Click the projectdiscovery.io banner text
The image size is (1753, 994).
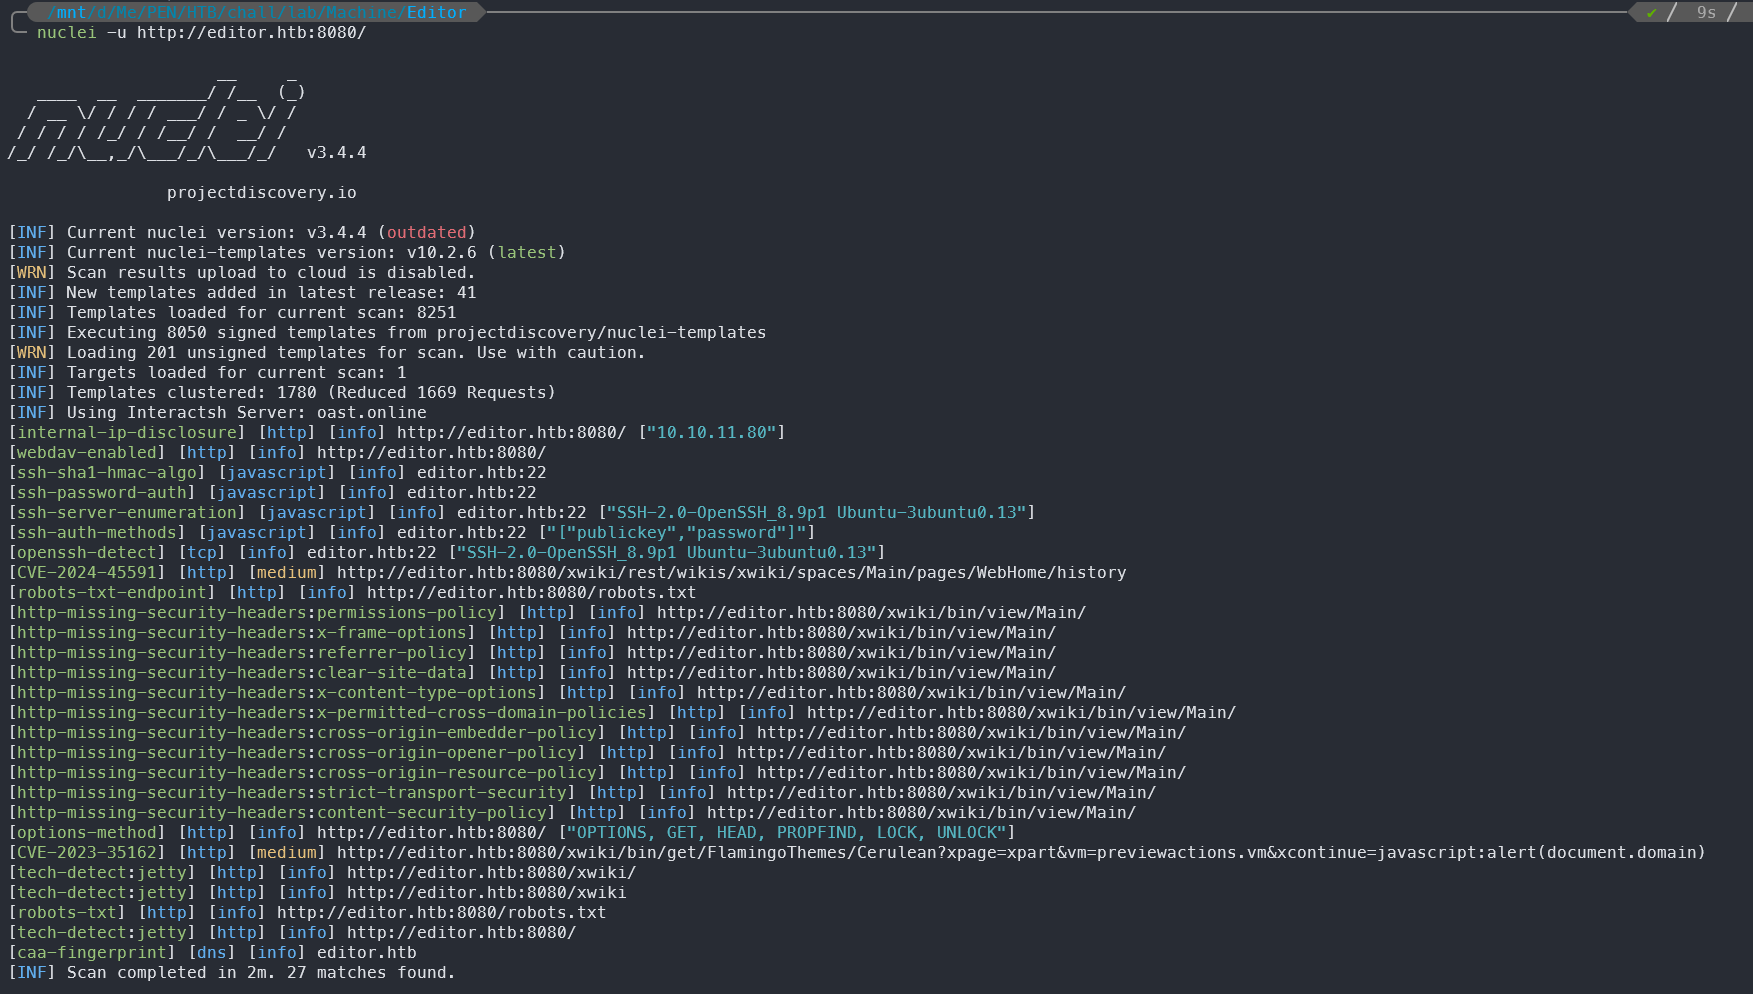[262, 192]
